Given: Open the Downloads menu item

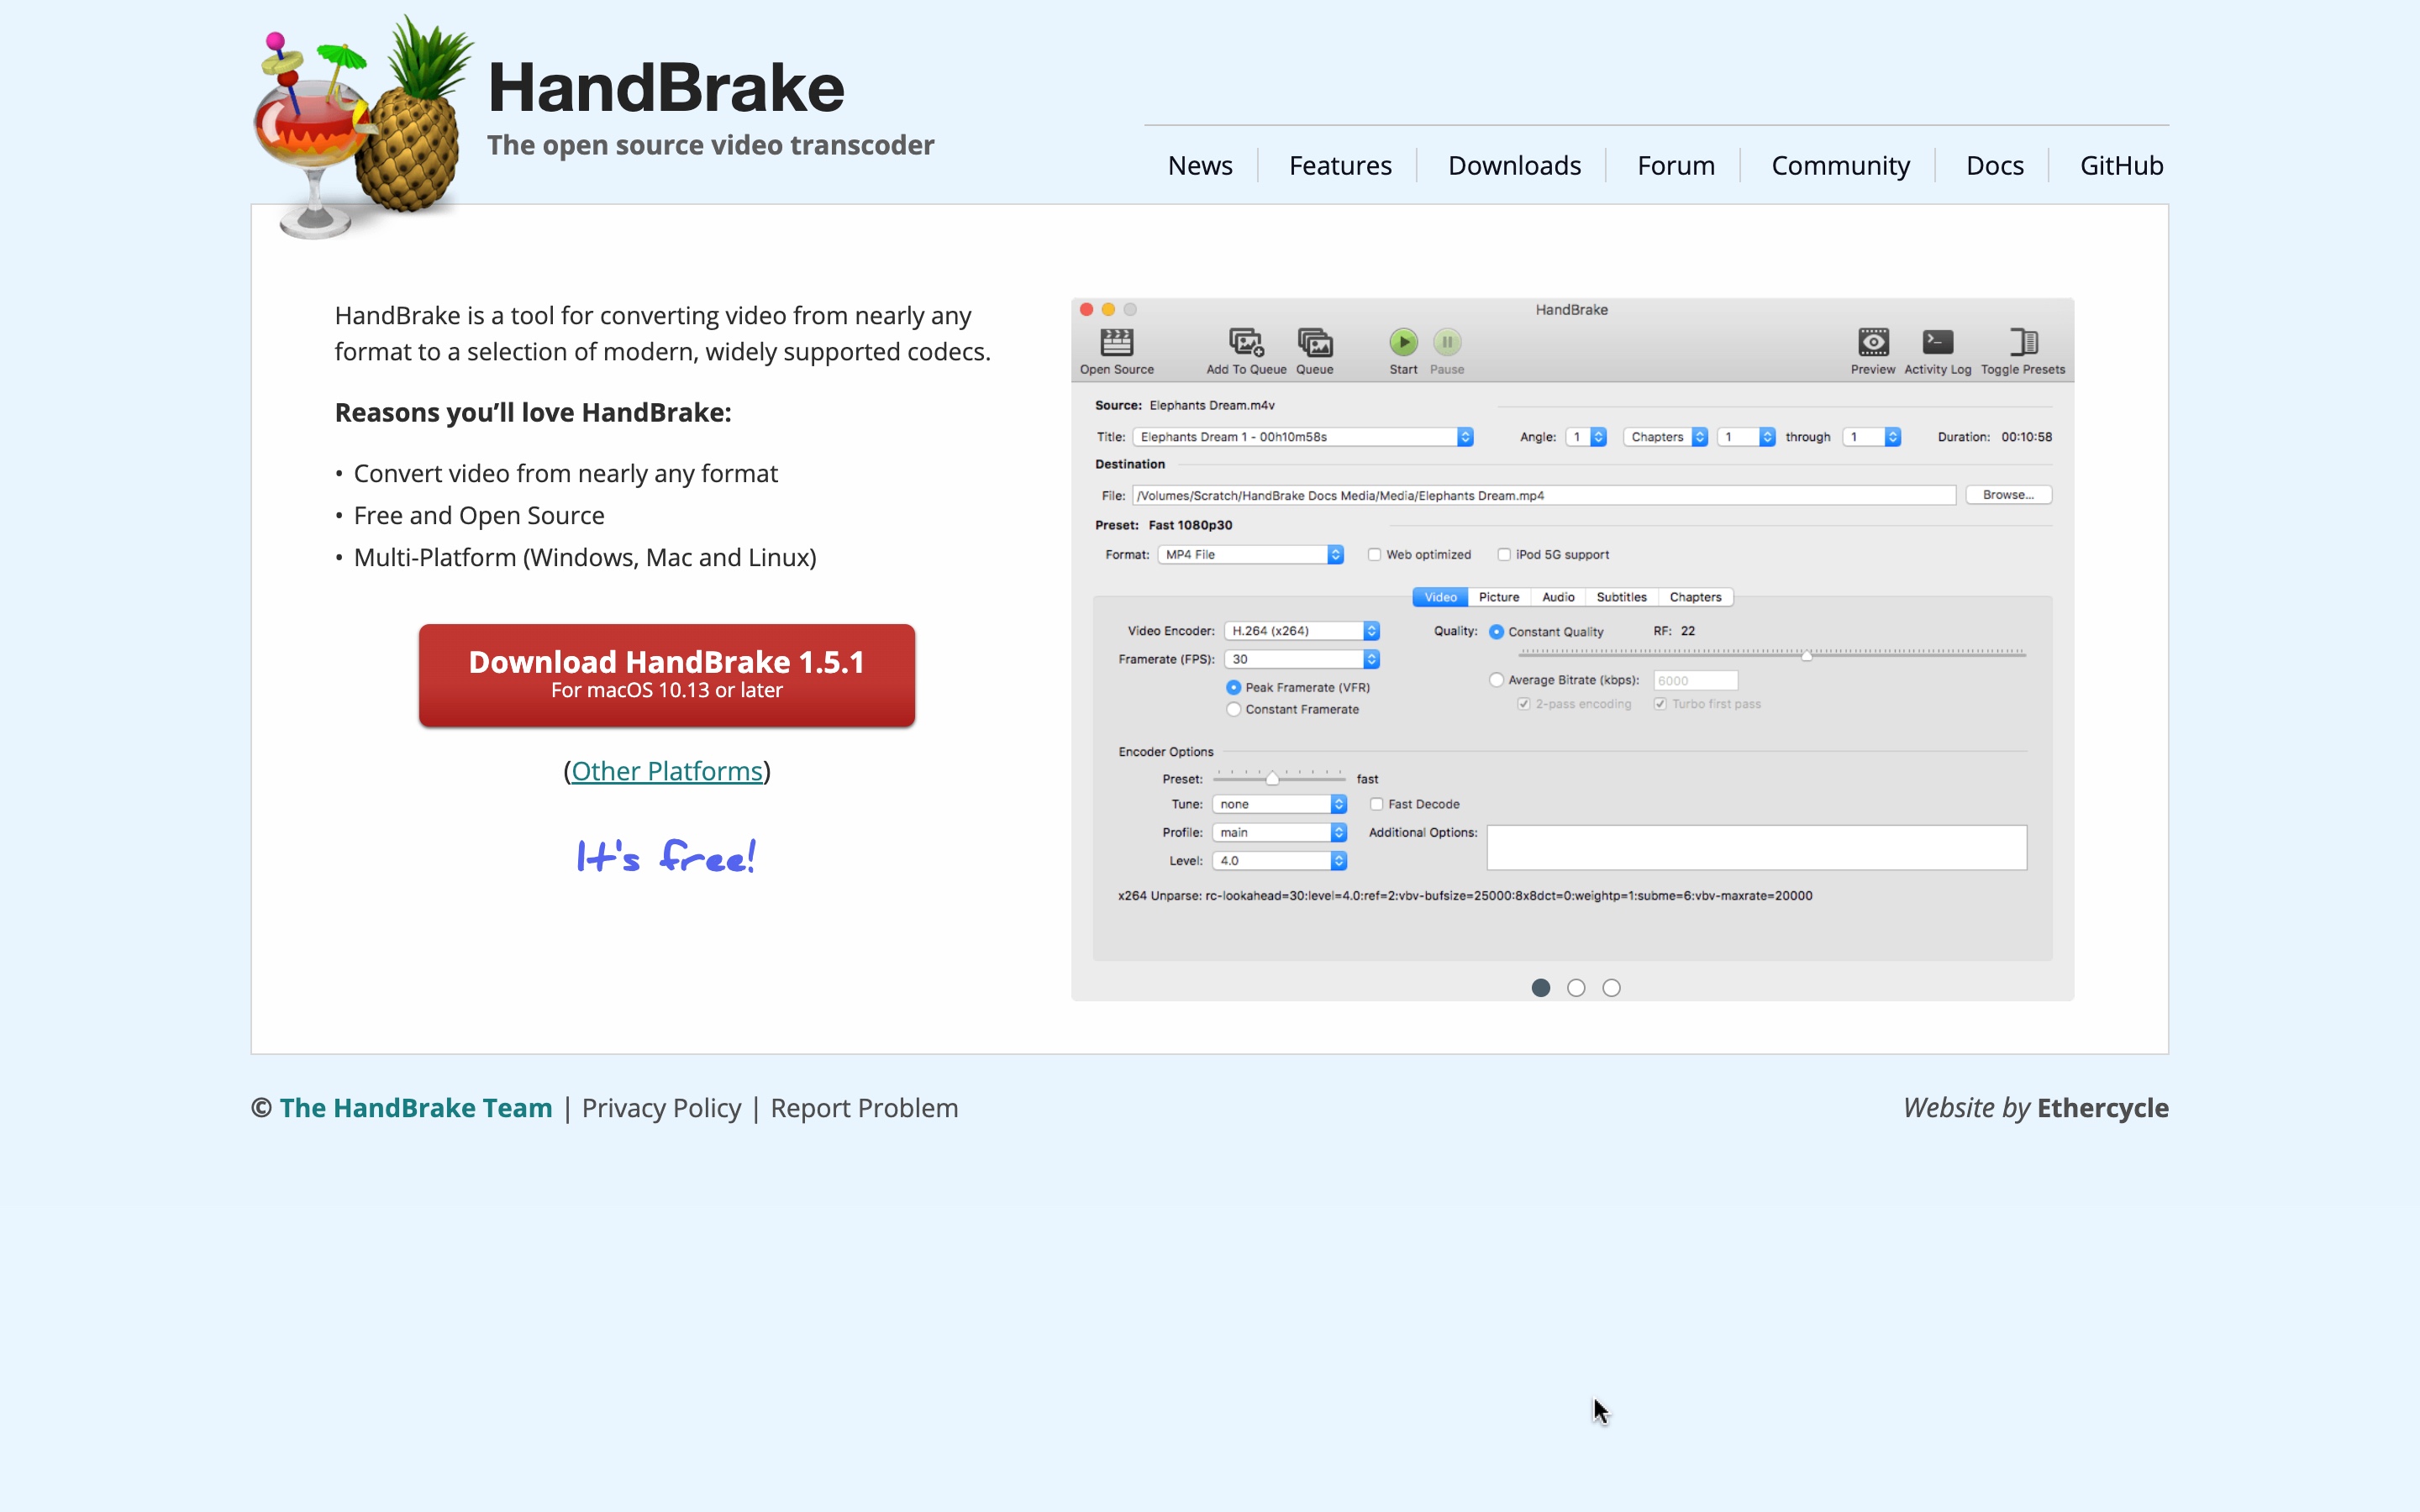Looking at the screenshot, I should click(1513, 165).
